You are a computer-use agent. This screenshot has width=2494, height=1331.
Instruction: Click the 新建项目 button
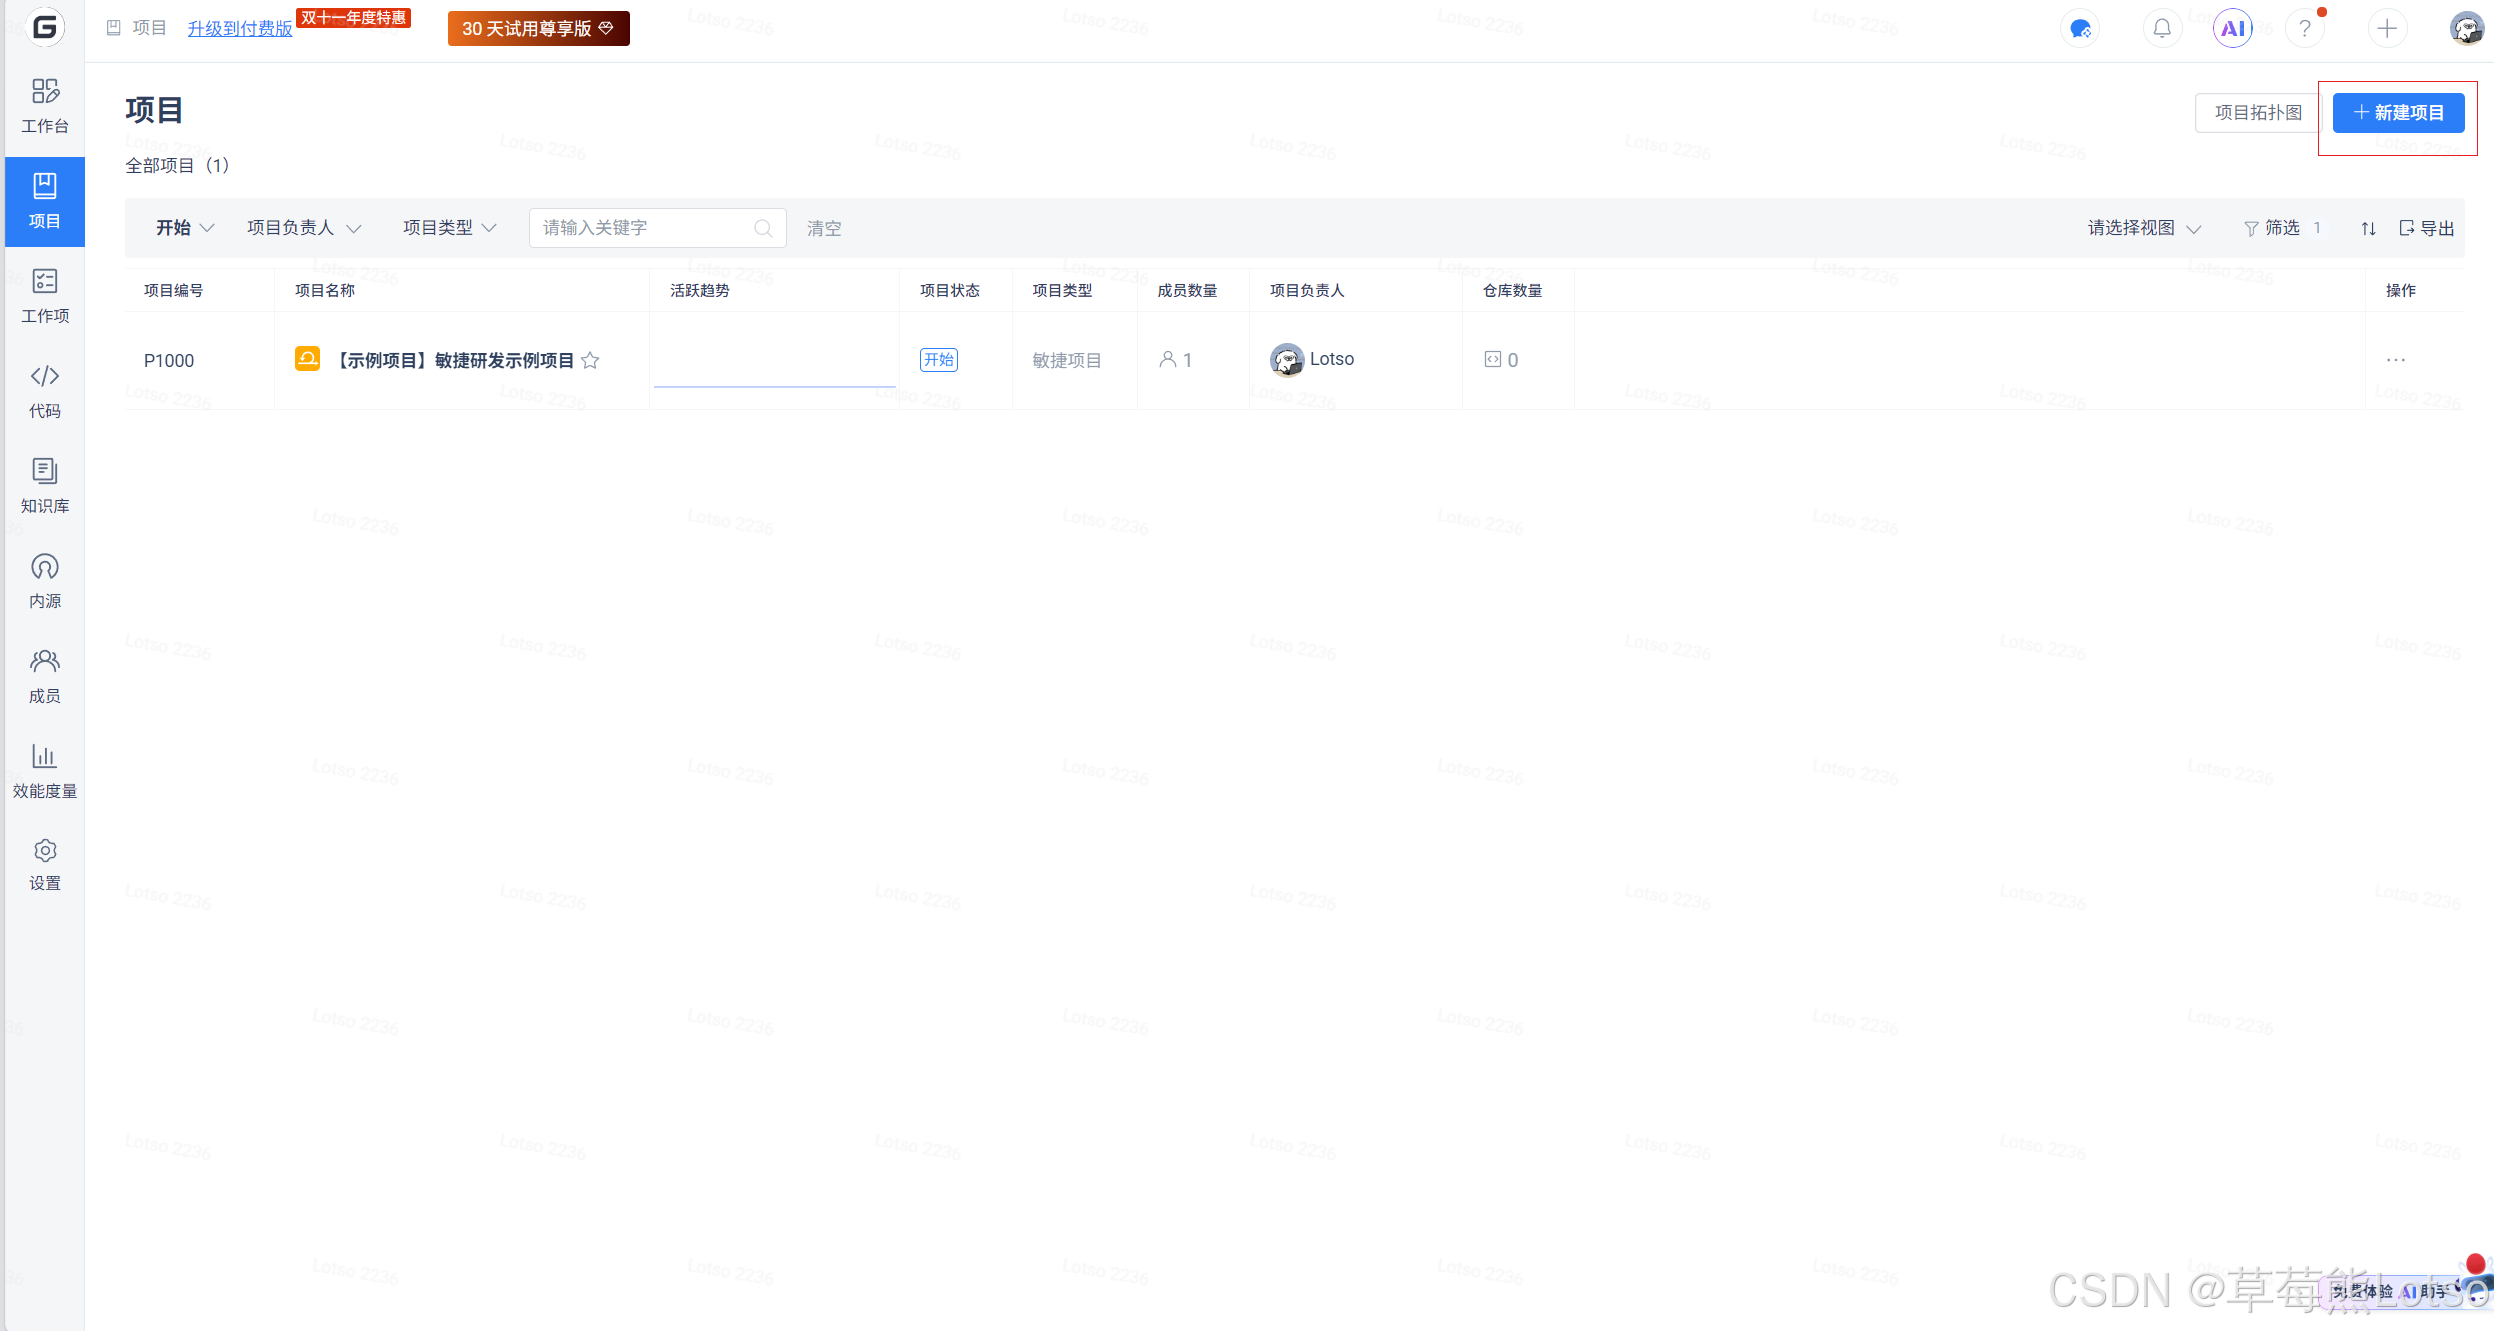[x=2397, y=113]
